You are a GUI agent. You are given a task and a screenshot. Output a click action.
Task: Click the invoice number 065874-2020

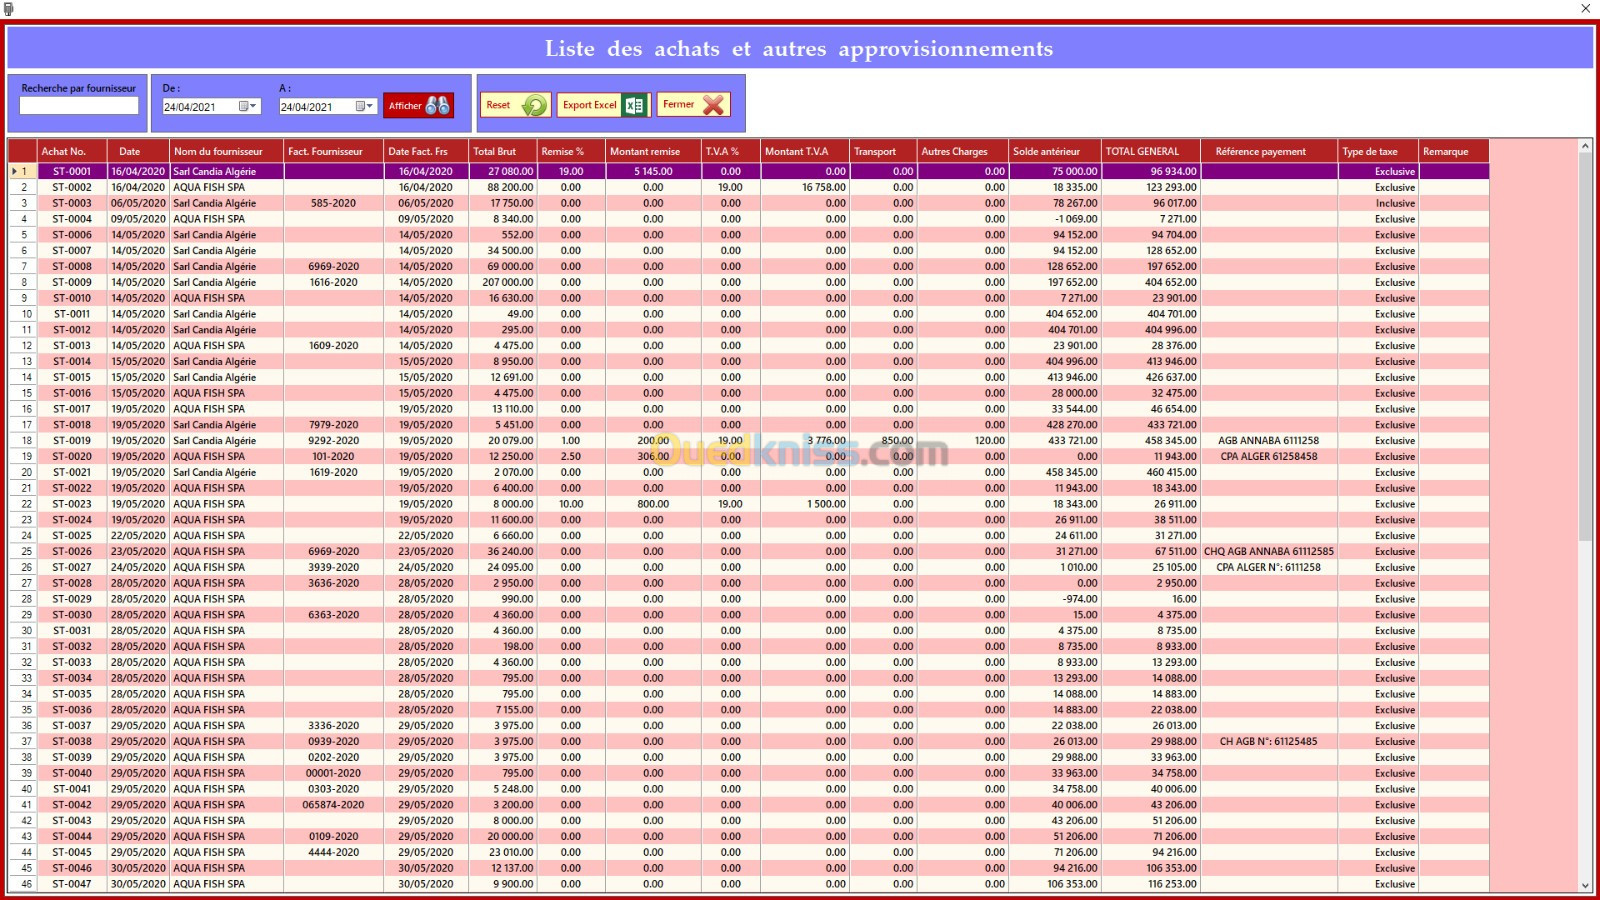(x=333, y=804)
